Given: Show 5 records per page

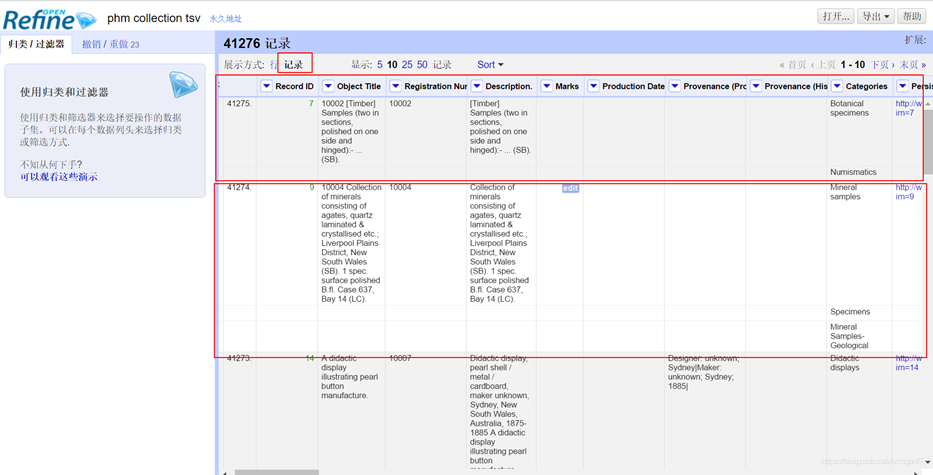Looking at the screenshot, I should pyautogui.click(x=380, y=64).
